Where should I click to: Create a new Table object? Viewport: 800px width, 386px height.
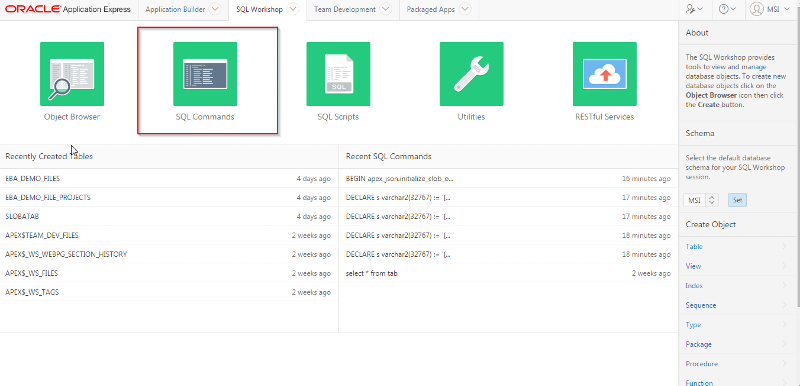pyautogui.click(x=694, y=246)
